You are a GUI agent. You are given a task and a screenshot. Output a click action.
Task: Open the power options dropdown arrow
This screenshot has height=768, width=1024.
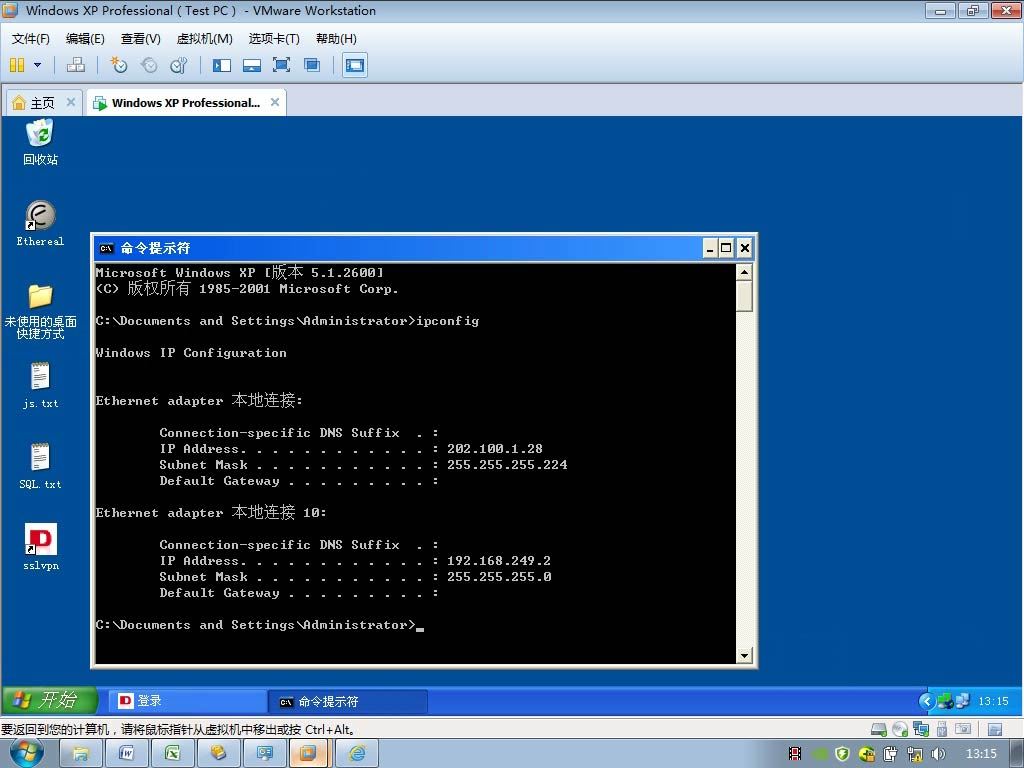click(x=37, y=65)
